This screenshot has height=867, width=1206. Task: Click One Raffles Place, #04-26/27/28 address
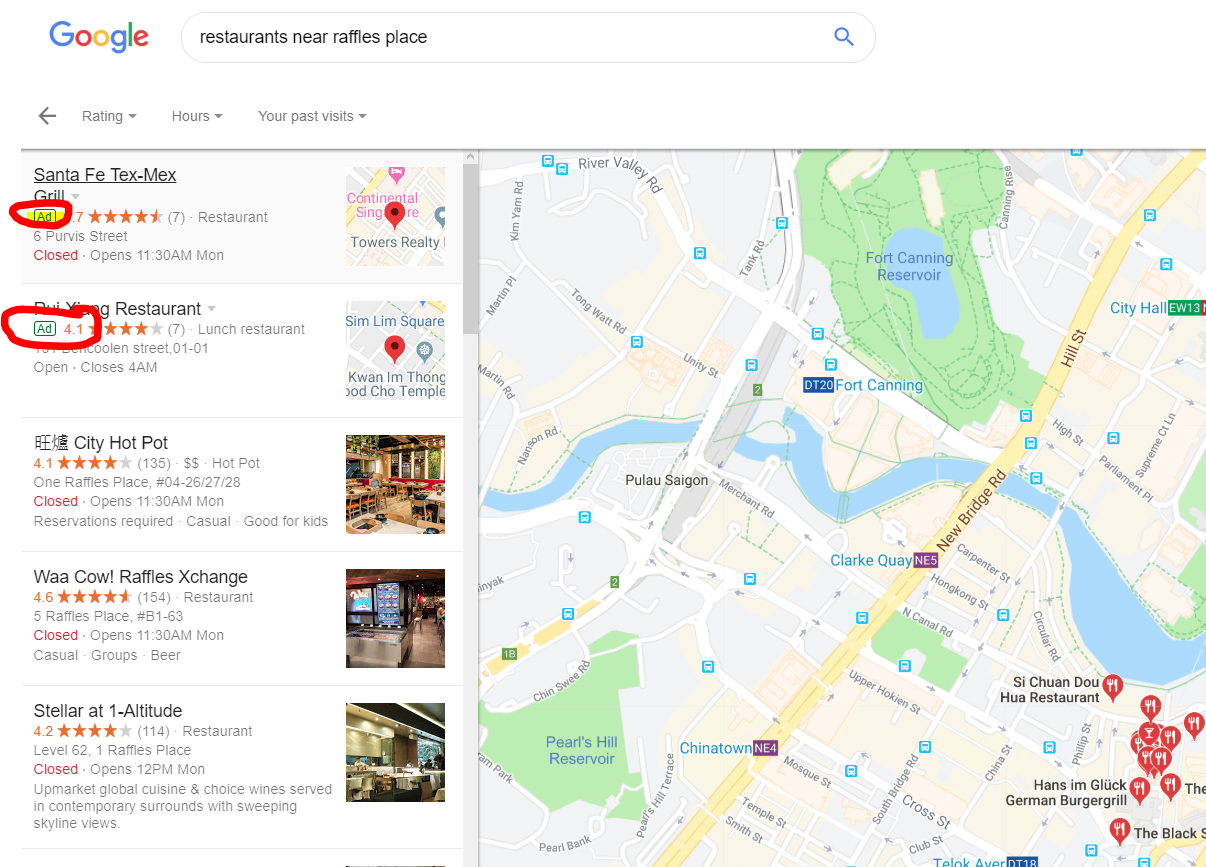[137, 482]
